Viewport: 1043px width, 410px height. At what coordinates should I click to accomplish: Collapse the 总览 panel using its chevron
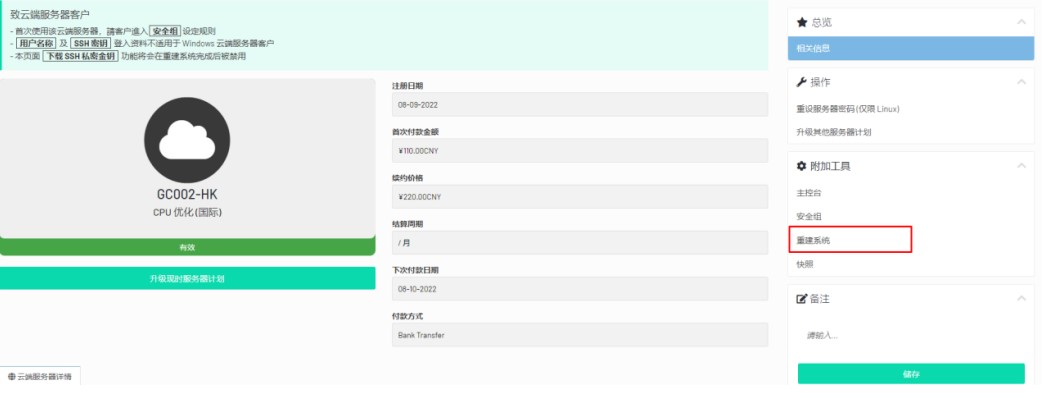tap(1020, 22)
